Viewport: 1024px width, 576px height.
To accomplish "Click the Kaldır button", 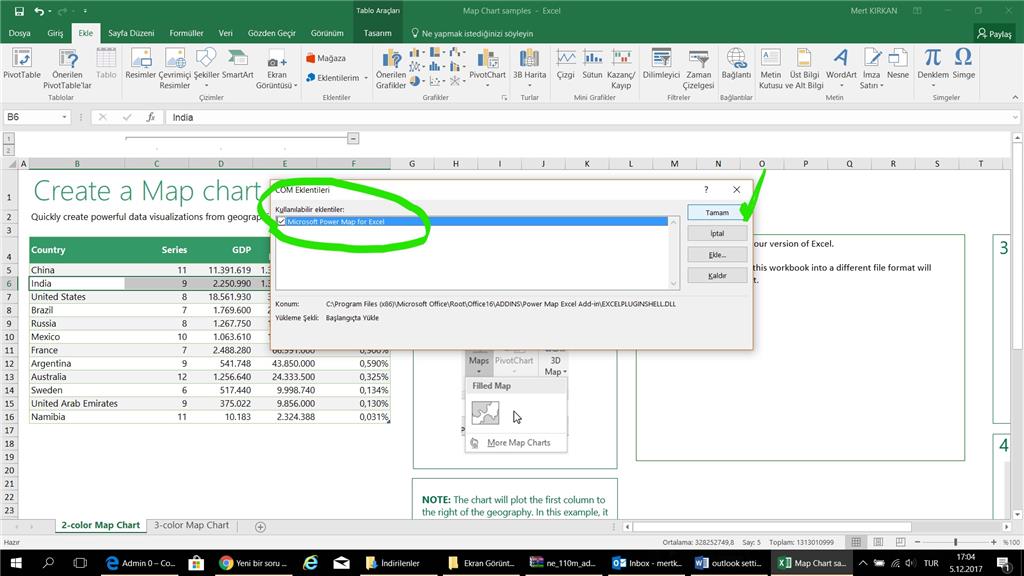I will click(716, 276).
